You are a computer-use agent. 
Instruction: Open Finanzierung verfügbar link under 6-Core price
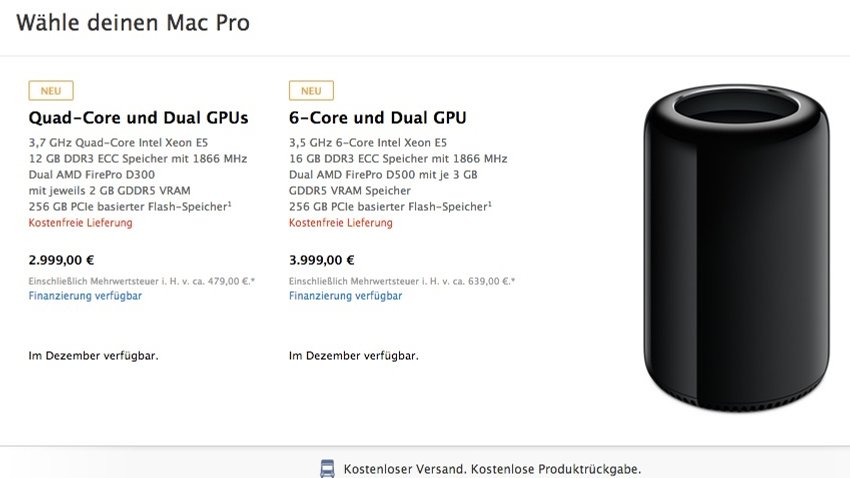[x=345, y=296]
